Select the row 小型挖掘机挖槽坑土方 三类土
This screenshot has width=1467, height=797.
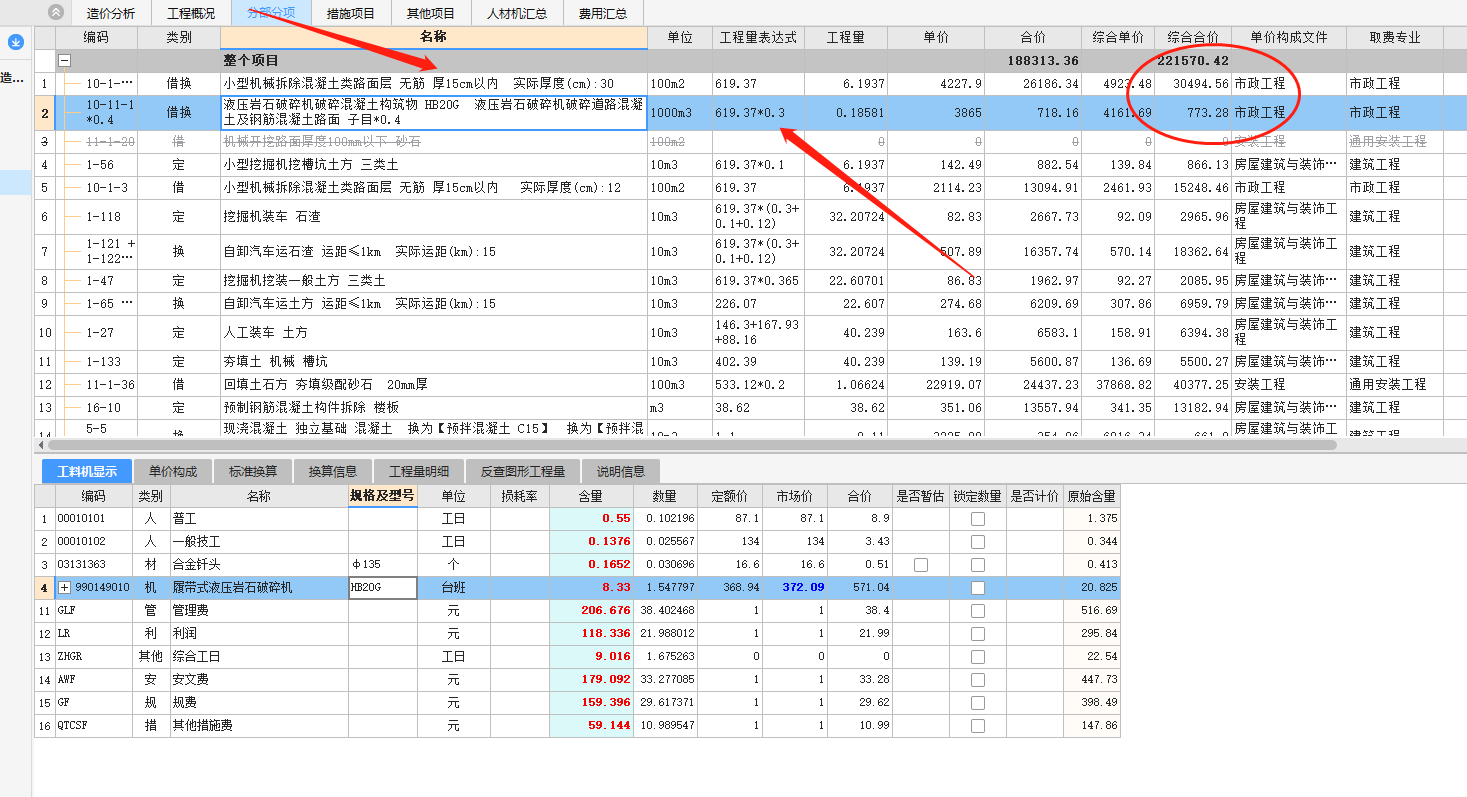click(434, 165)
